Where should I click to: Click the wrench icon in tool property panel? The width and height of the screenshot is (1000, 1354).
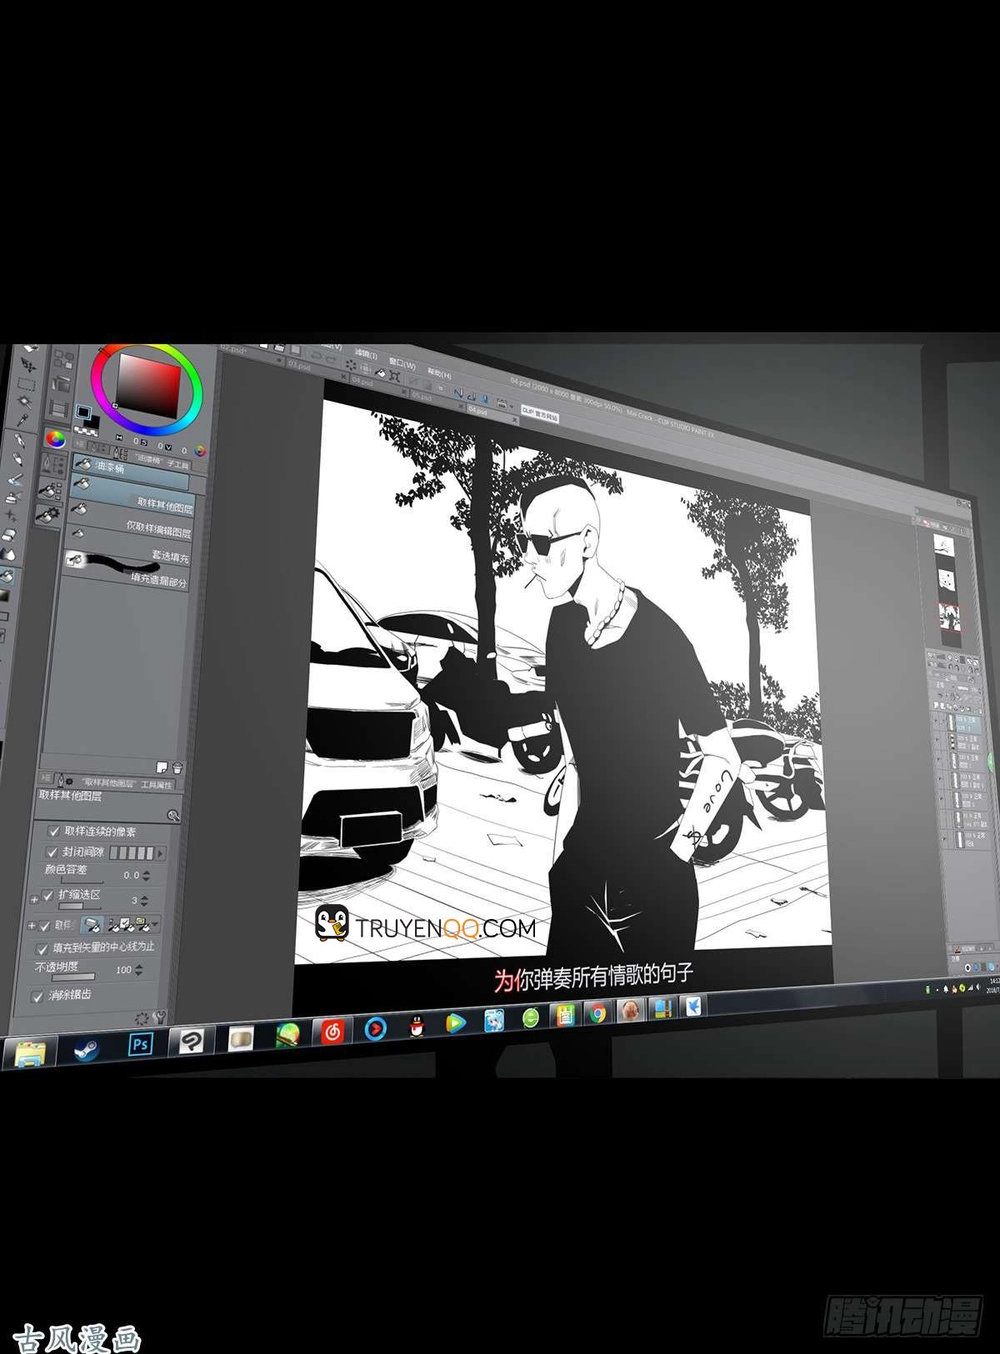pos(160,1018)
